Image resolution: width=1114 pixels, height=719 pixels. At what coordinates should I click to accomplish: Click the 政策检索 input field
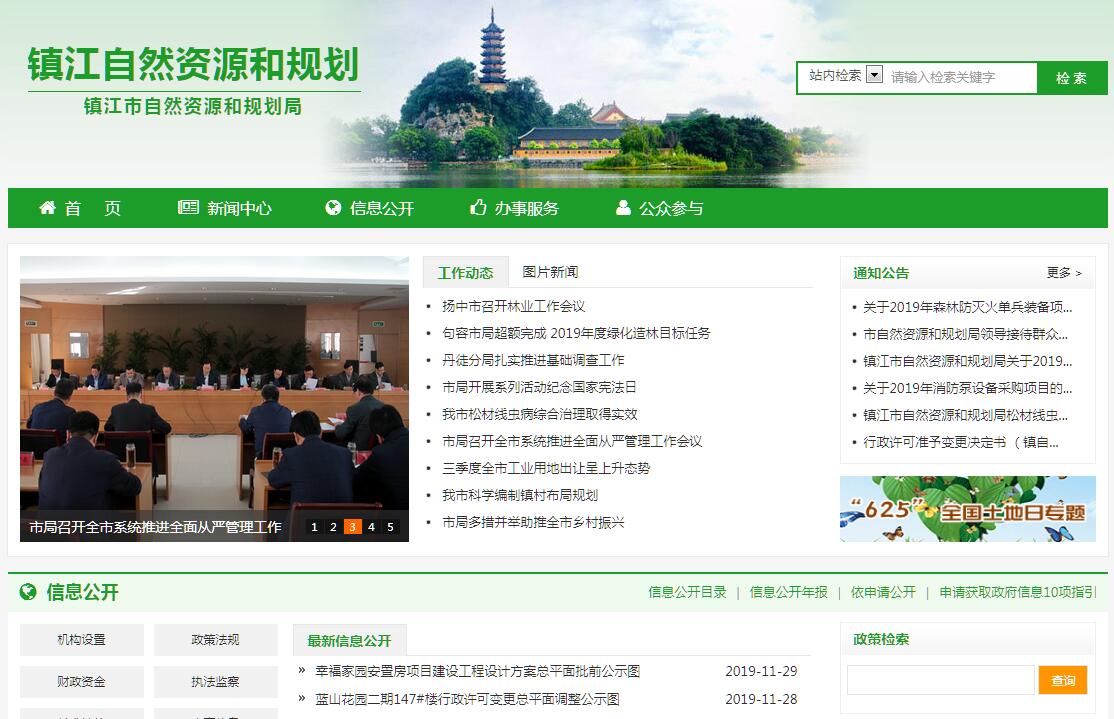pos(941,680)
